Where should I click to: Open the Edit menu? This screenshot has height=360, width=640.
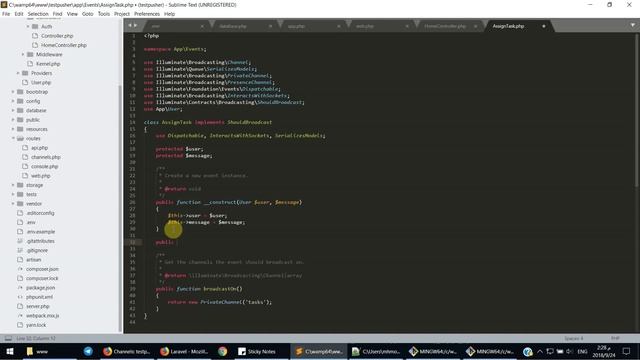19,14
